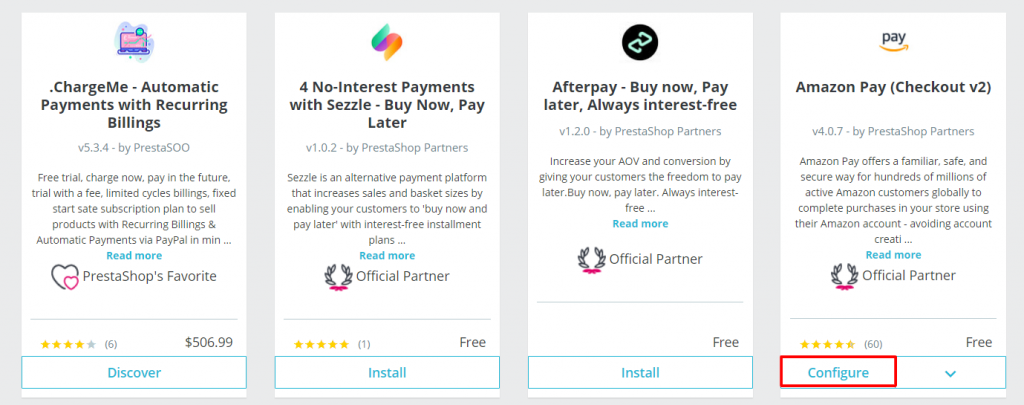1024x405 pixels.
Task: Click the Sezzle module logo icon
Action: coord(386,41)
